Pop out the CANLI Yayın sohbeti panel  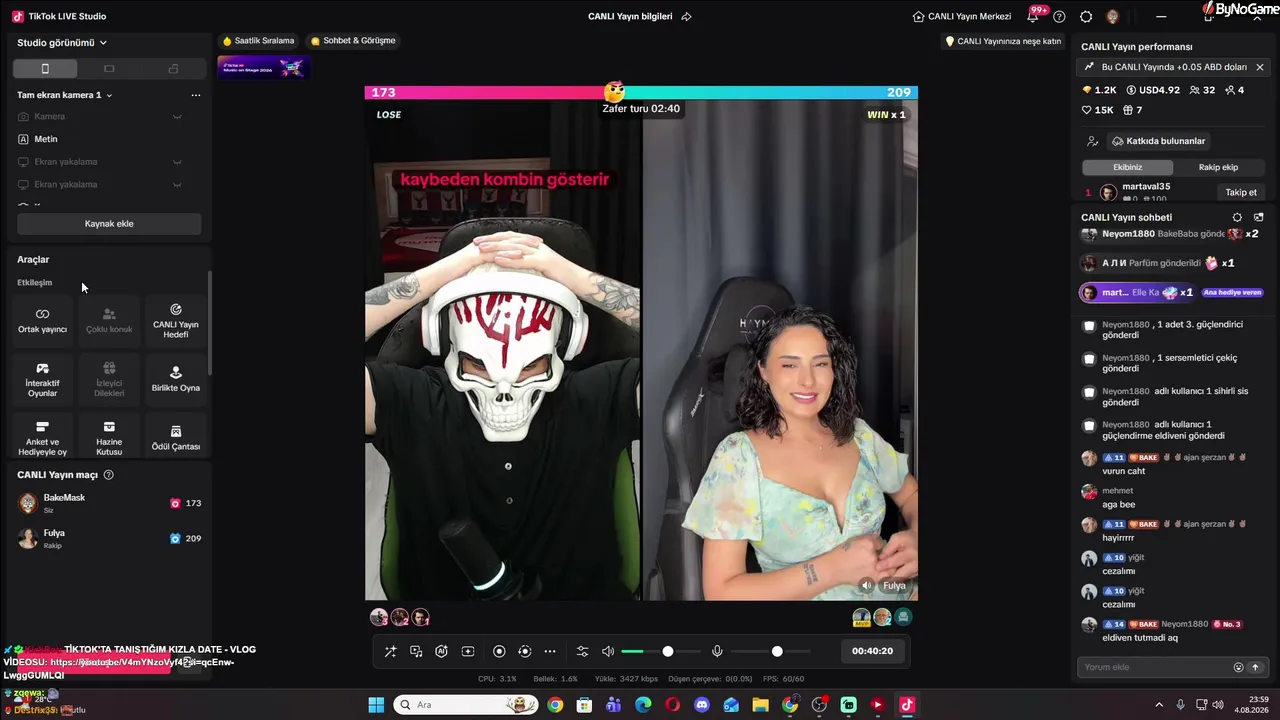[x=1258, y=217]
